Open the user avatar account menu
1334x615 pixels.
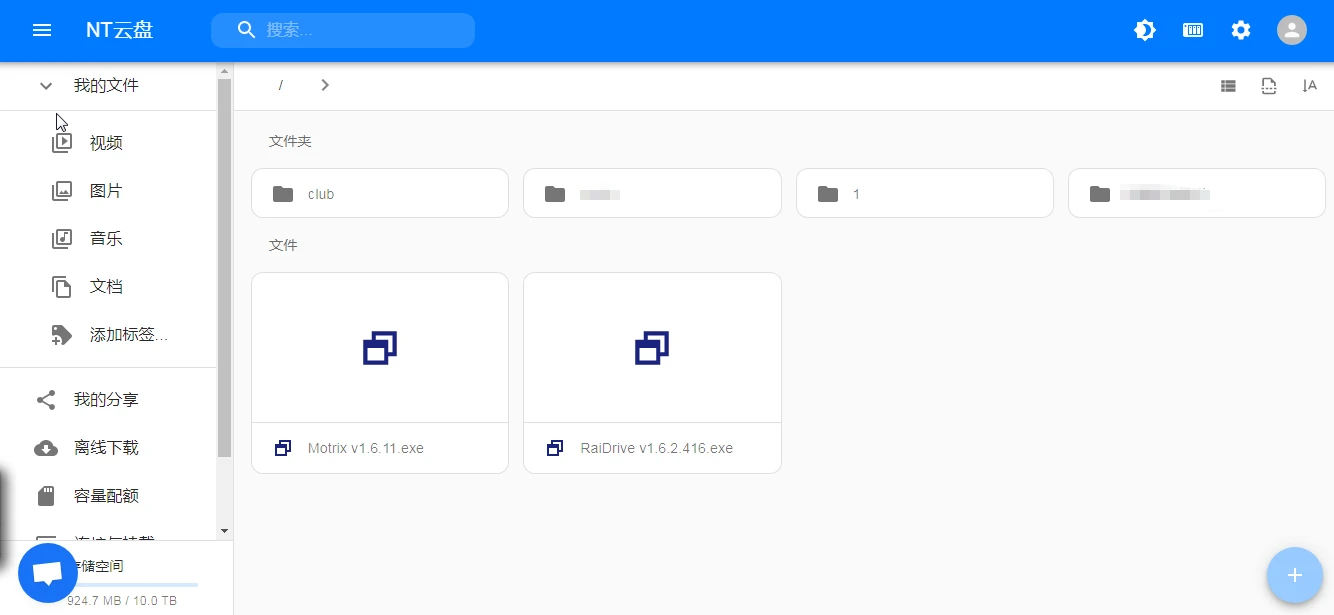coord(1292,30)
